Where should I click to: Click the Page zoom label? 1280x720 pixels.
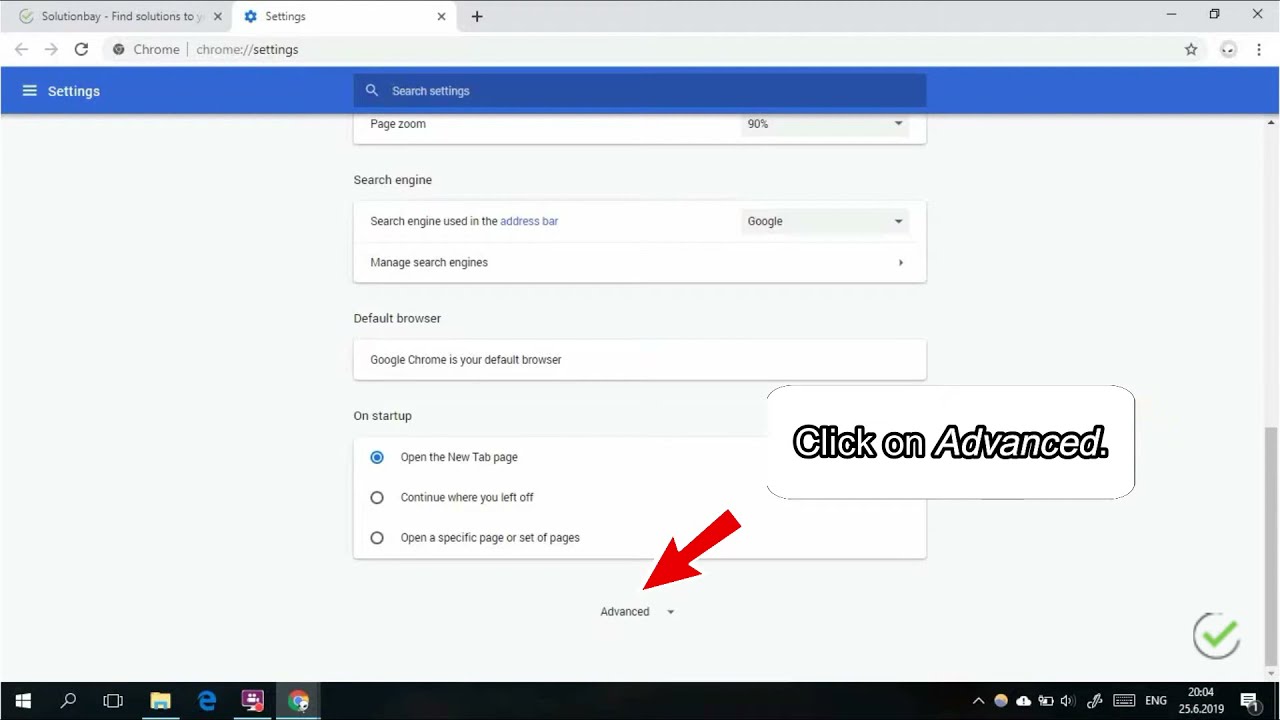click(x=398, y=124)
